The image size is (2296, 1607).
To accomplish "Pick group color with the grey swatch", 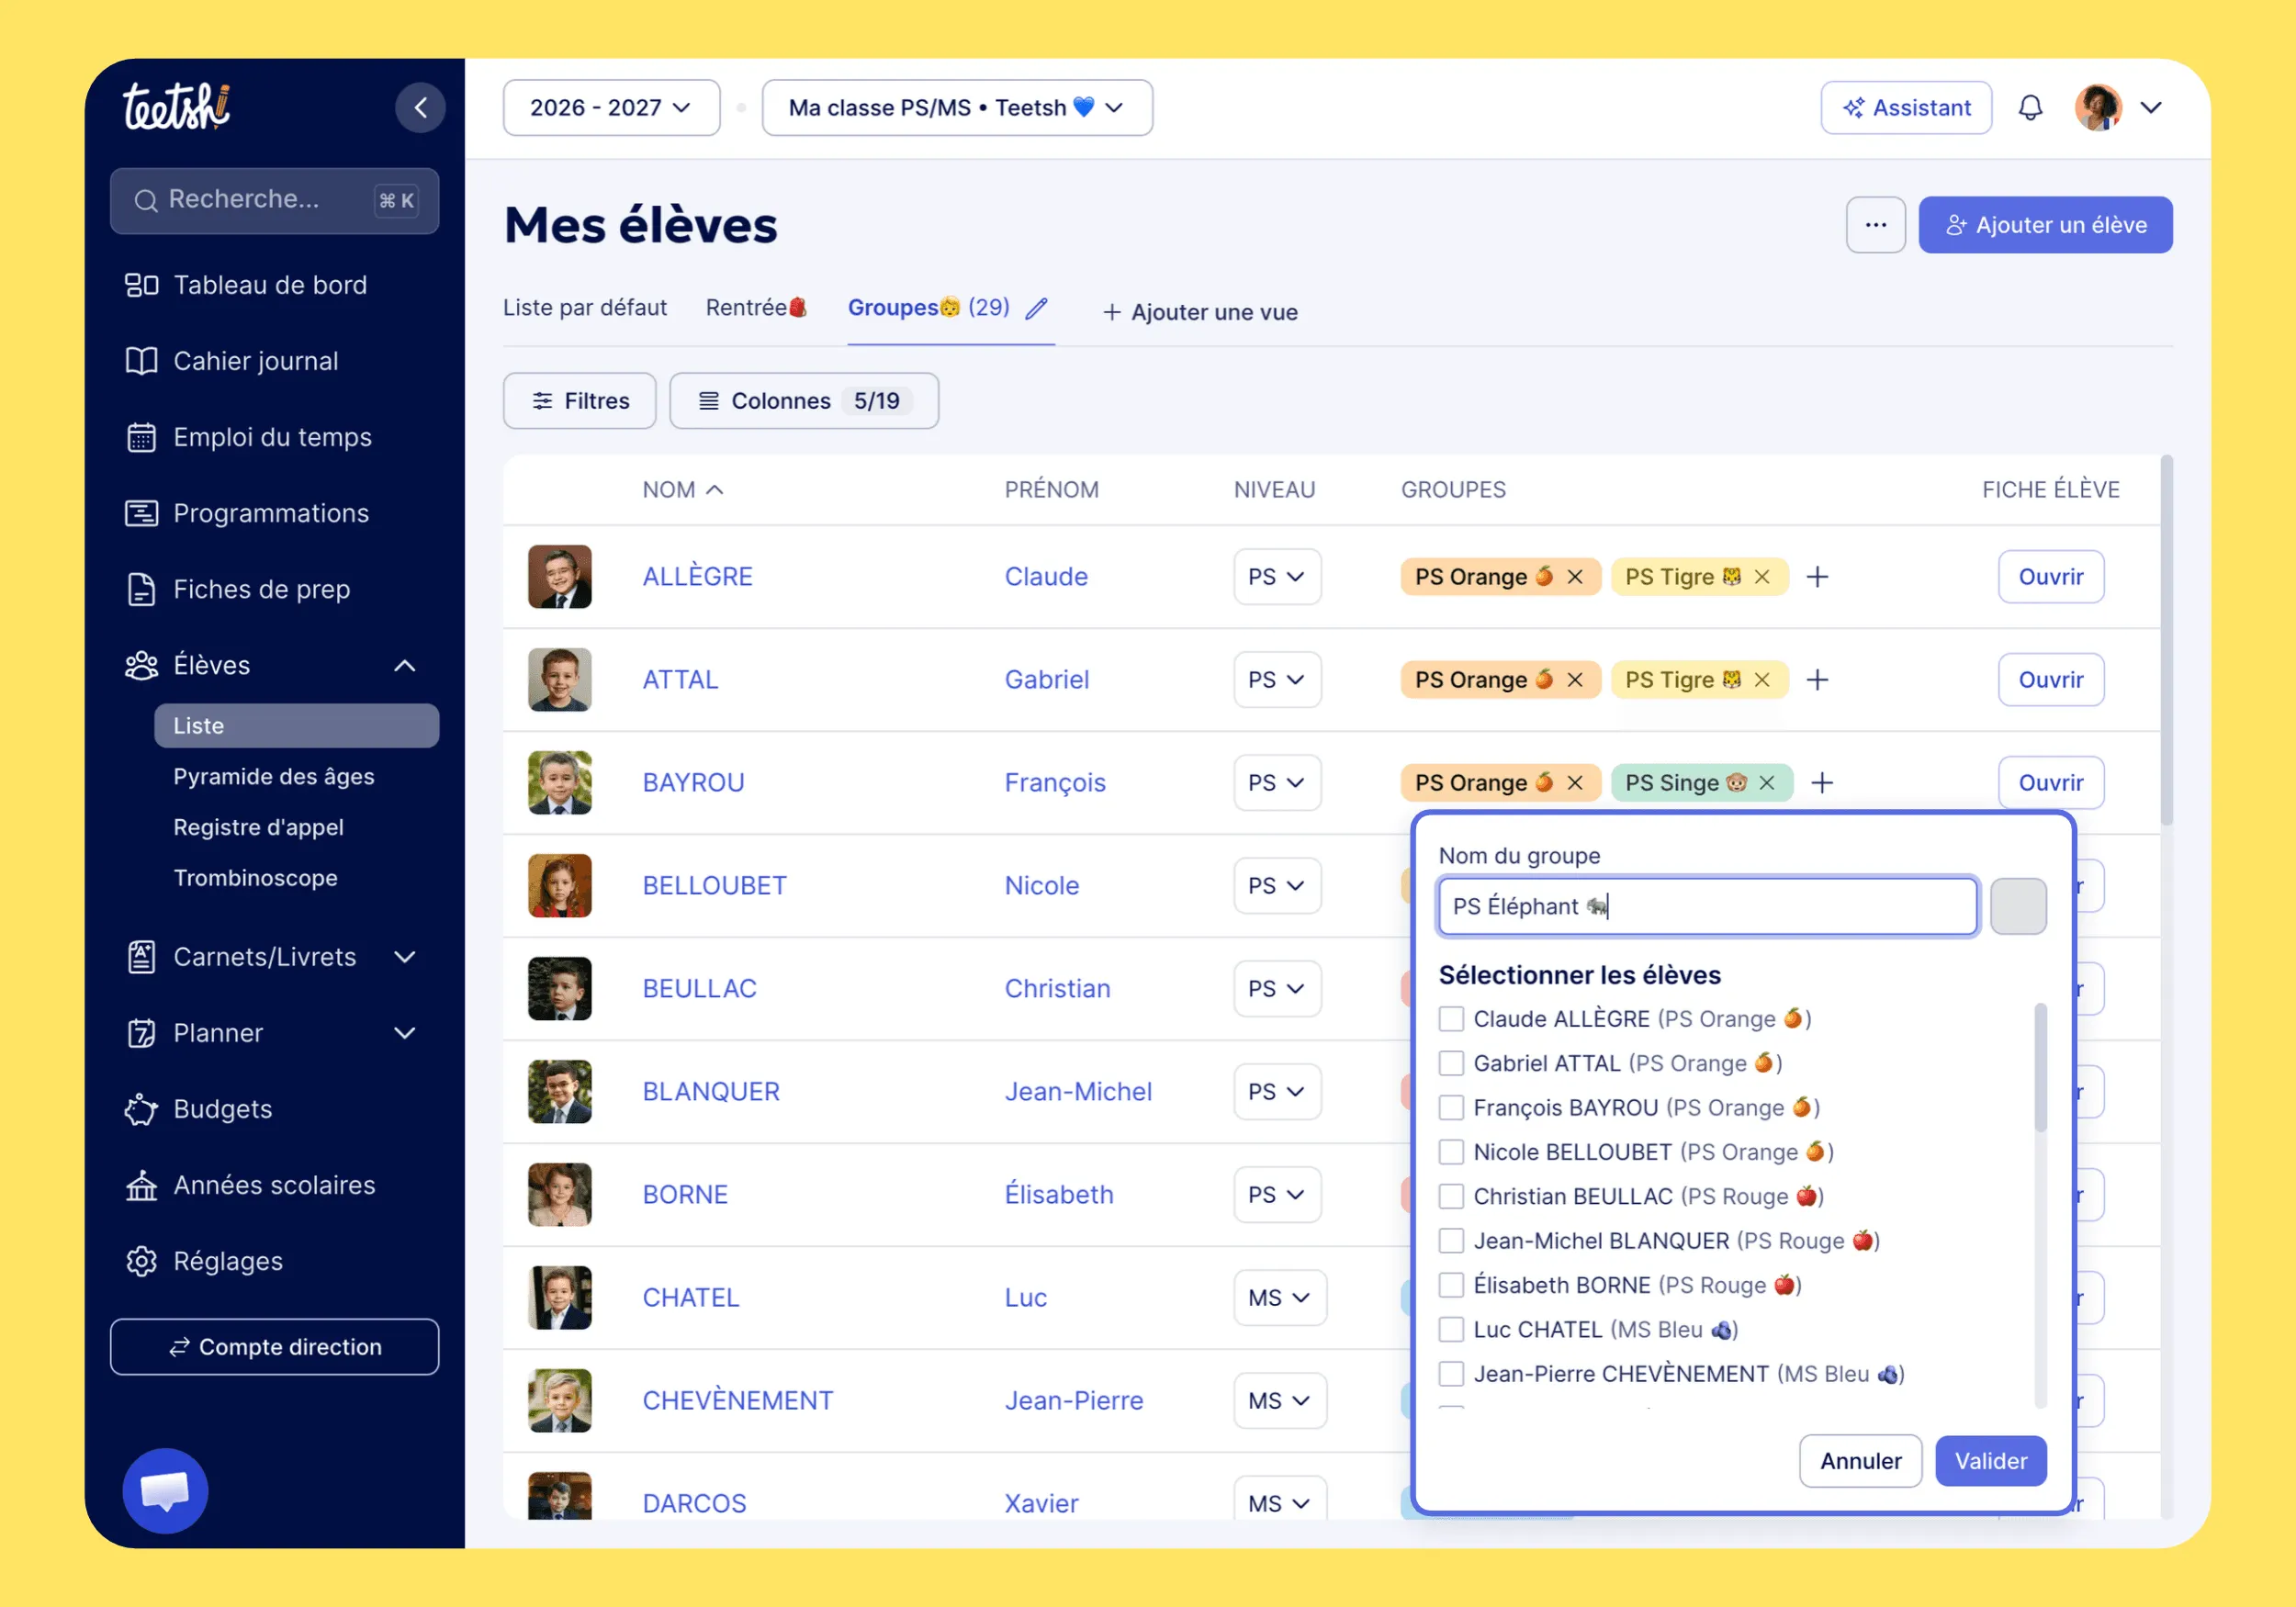I will point(2018,907).
